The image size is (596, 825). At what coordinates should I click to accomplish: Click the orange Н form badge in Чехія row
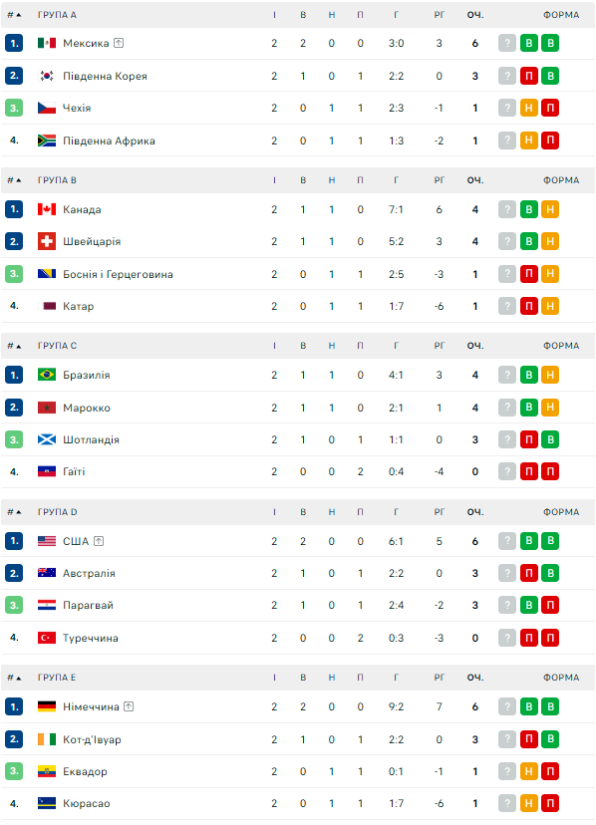529,108
